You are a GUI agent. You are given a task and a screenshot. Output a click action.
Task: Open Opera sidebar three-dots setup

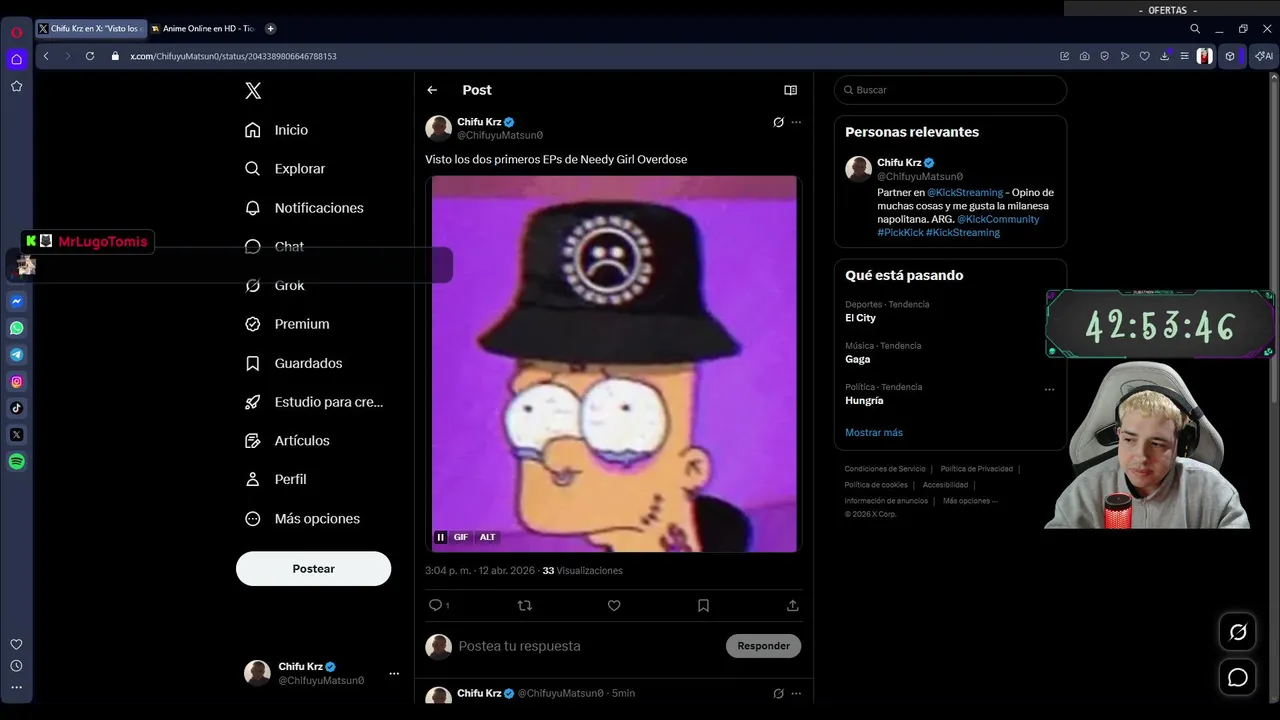[x=16, y=687]
